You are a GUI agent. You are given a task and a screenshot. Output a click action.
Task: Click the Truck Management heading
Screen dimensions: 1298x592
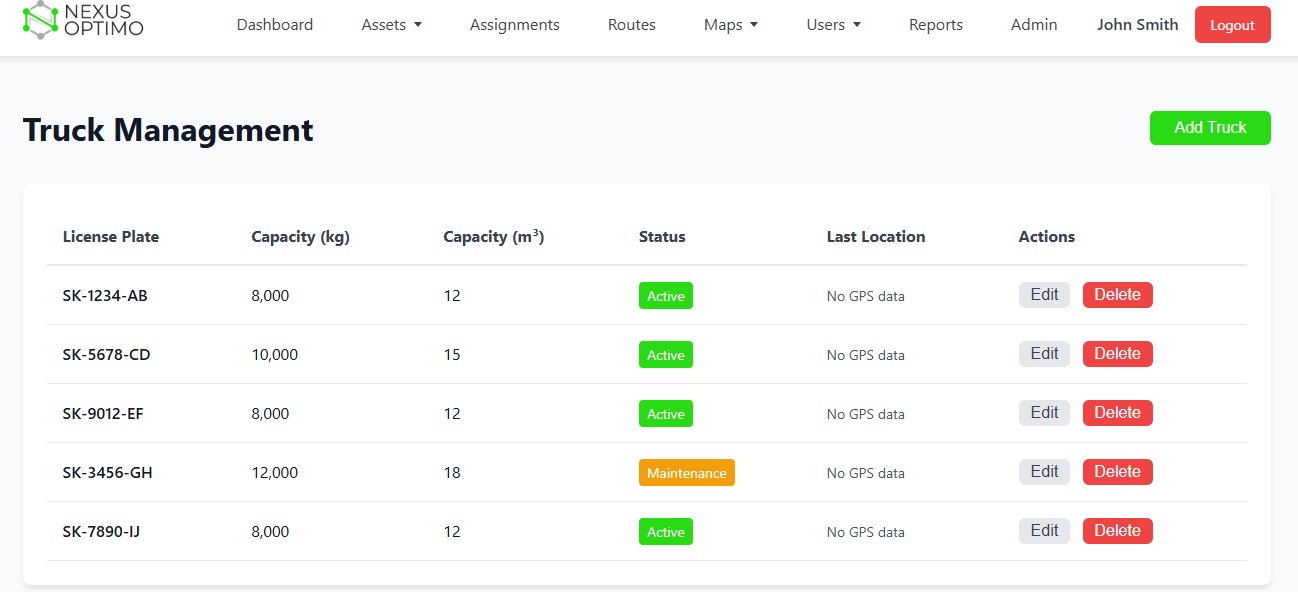point(168,130)
